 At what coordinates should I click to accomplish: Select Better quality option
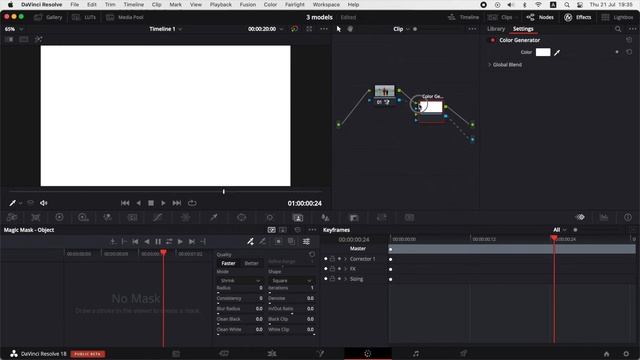coord(251,263)
